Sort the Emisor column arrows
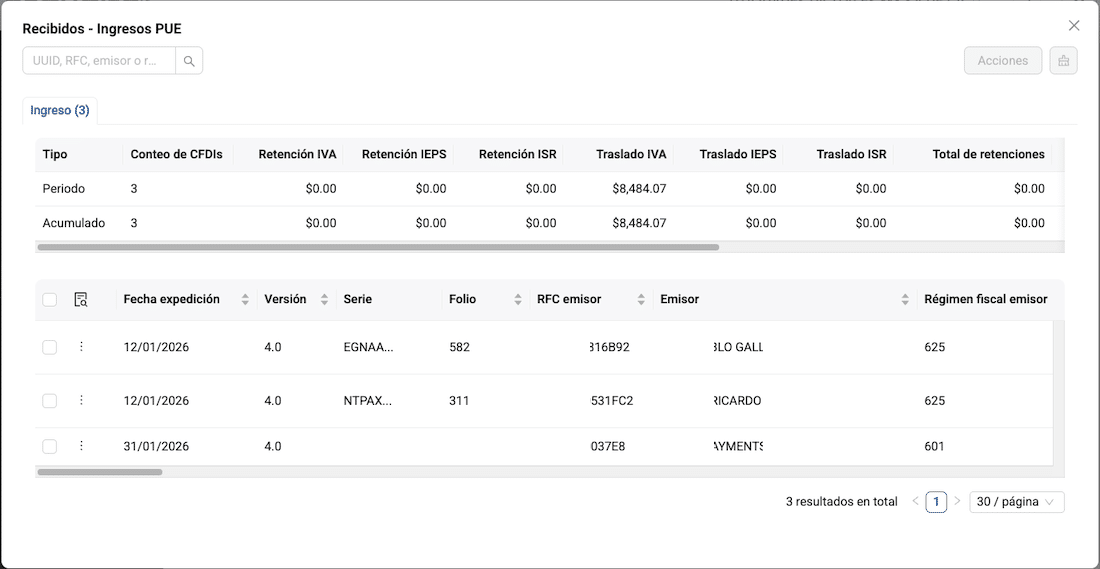 tap(905, 300)
